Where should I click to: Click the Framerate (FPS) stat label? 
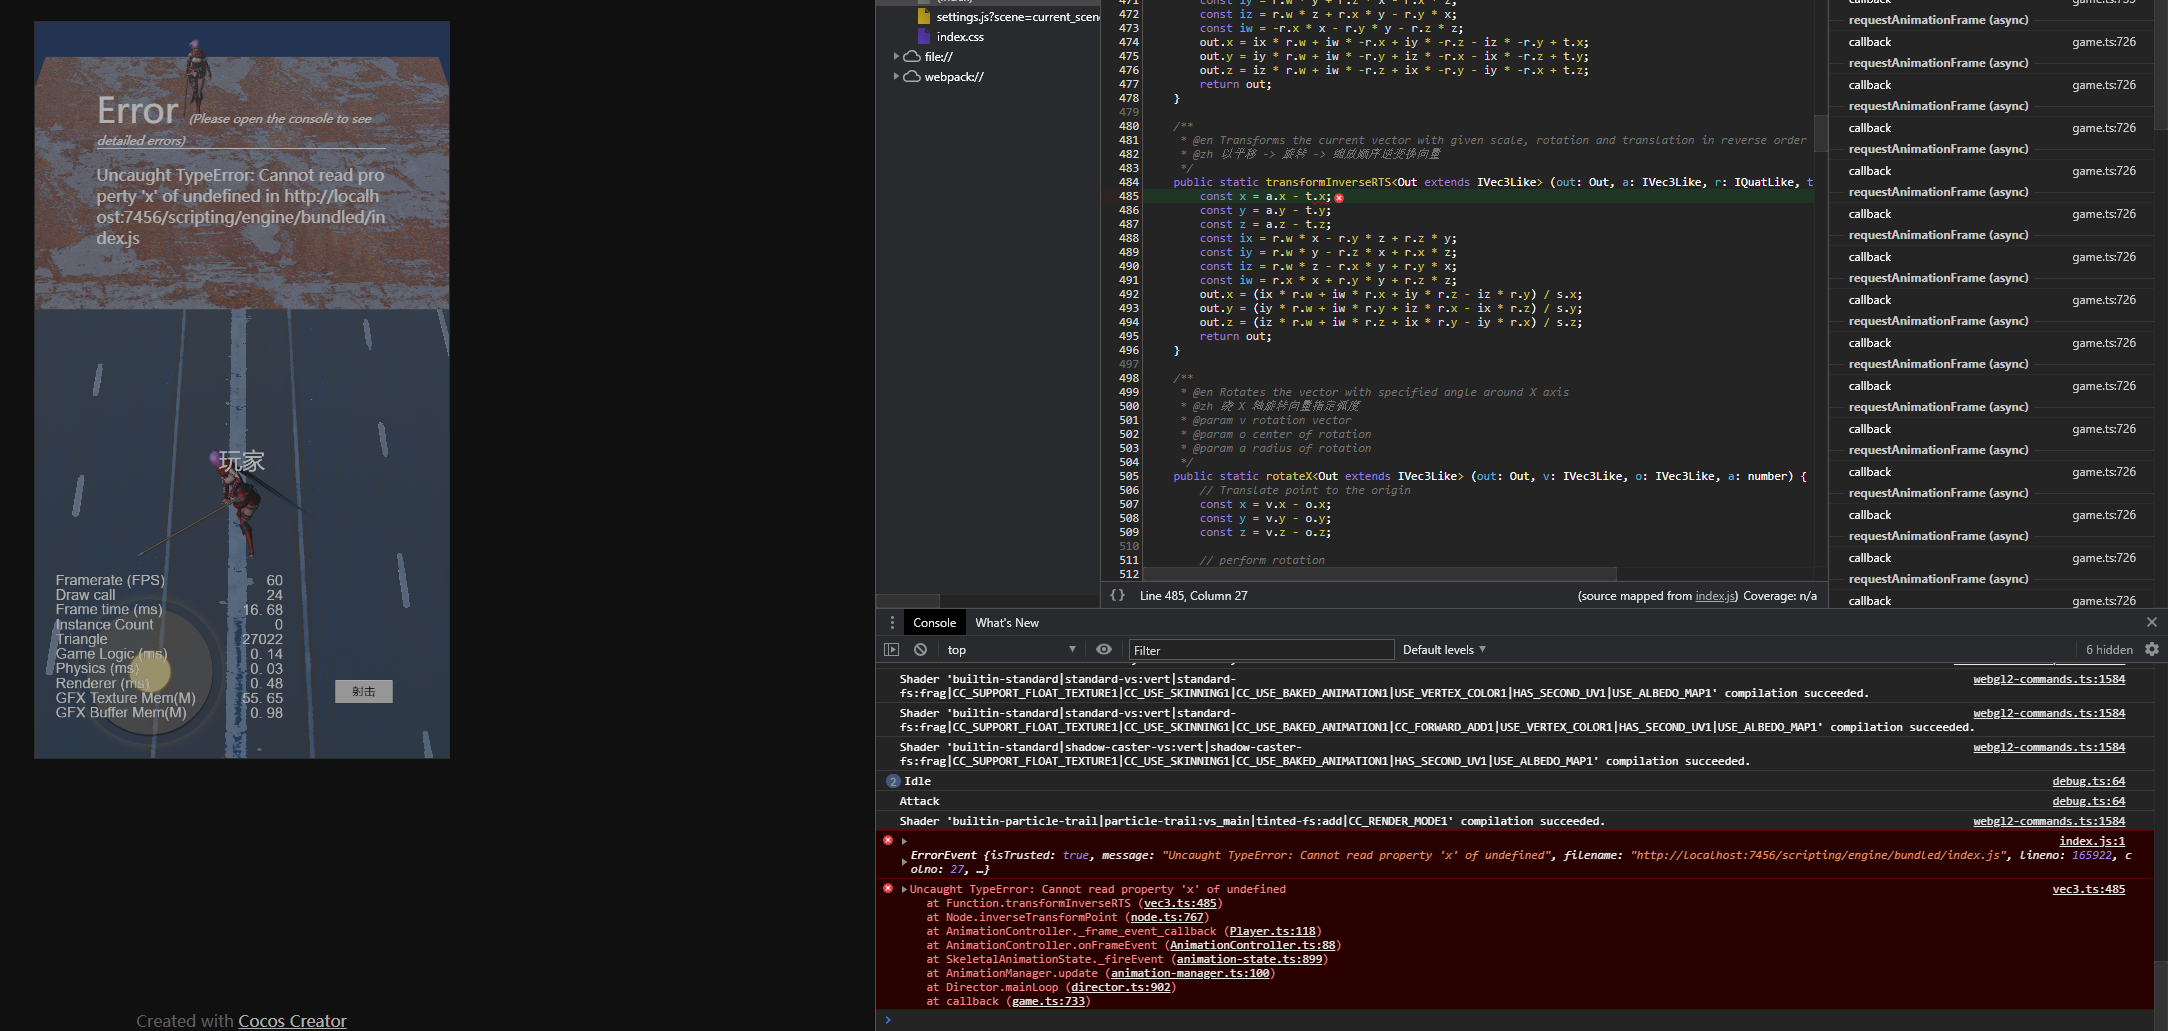110,580
